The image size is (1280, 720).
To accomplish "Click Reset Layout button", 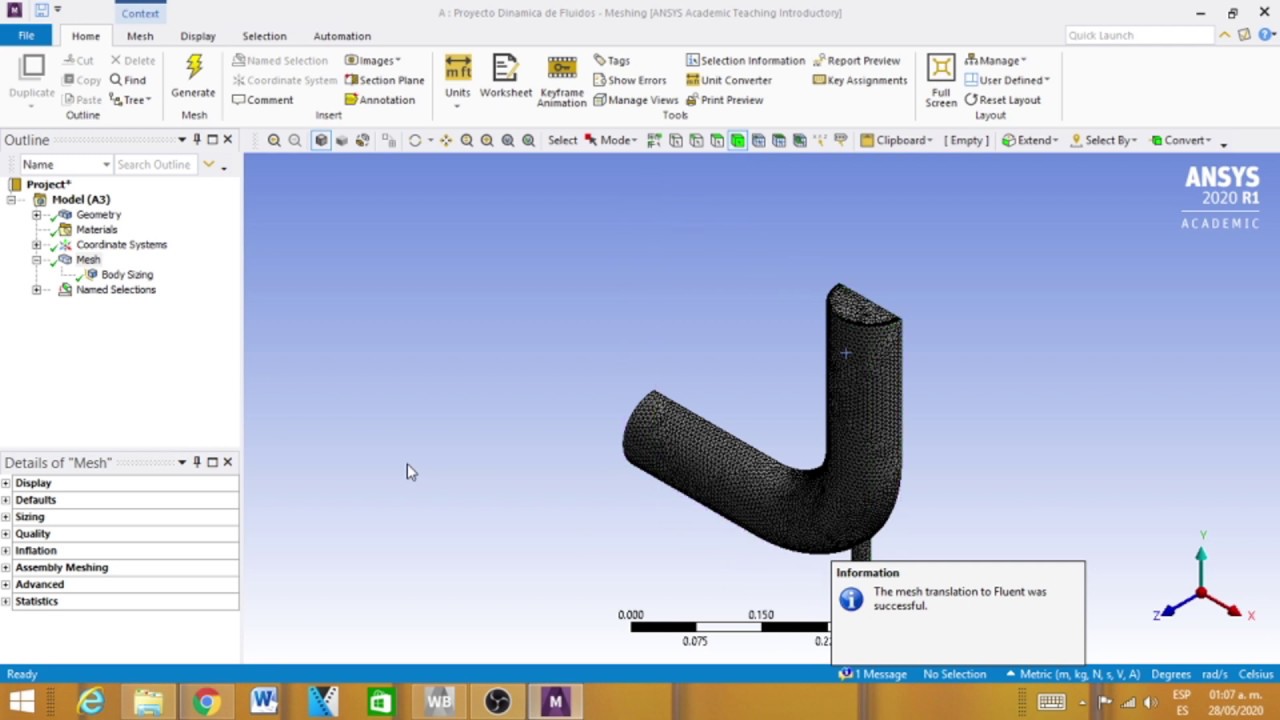I will (1002, 100).
